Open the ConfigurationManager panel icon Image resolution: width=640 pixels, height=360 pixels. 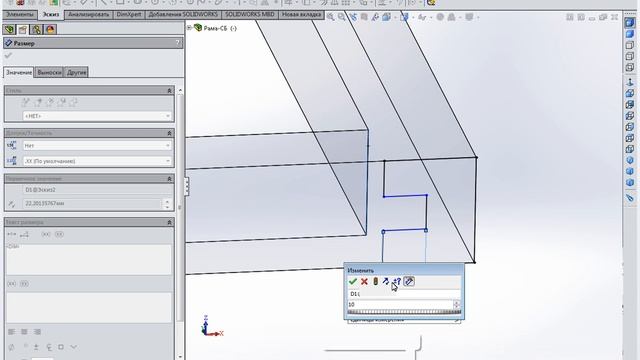tap(36, 29)
